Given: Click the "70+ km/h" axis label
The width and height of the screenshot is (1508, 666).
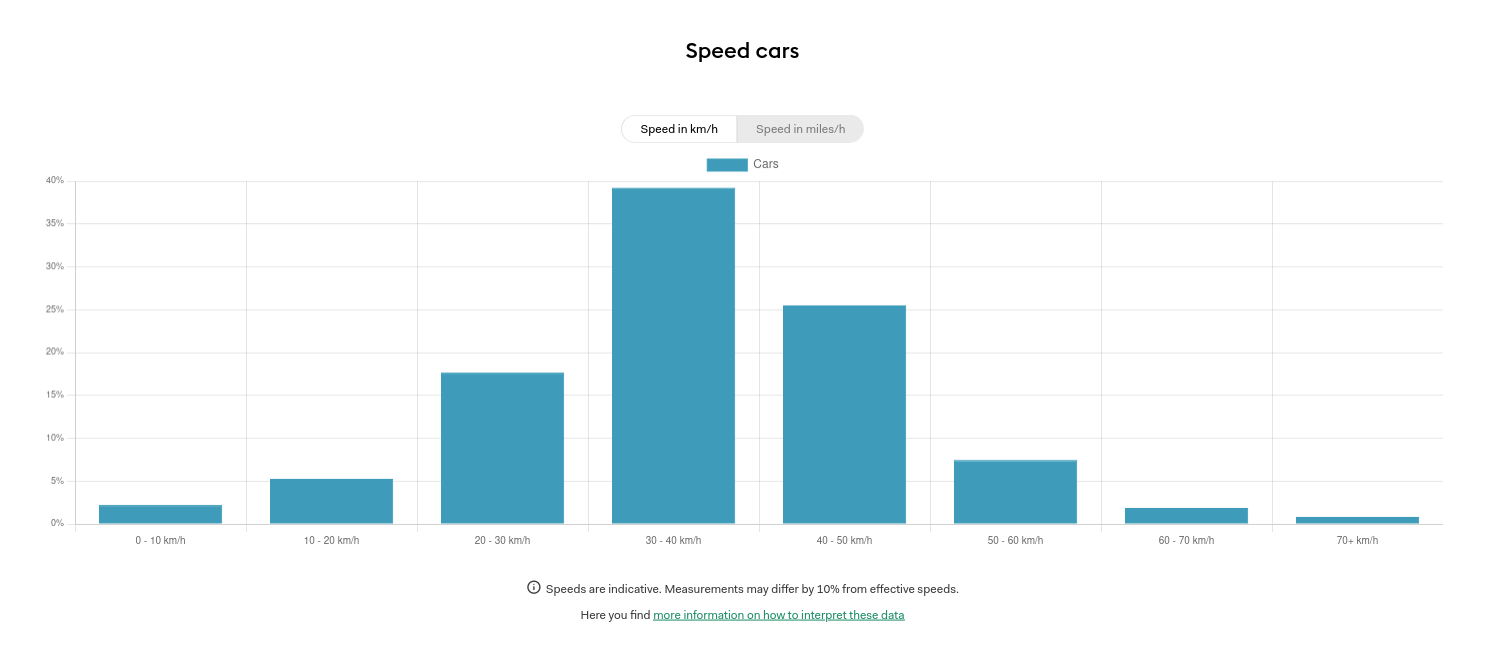Looking at the screenshot, I should click(1357, 541).
